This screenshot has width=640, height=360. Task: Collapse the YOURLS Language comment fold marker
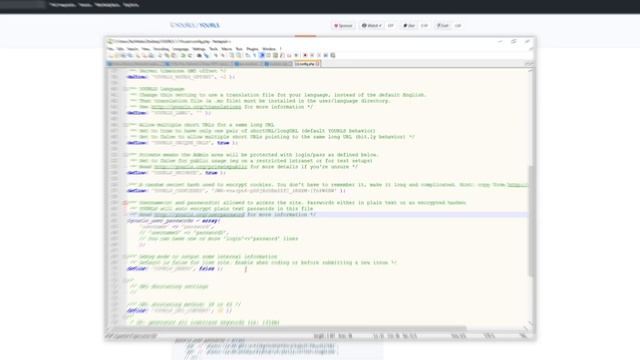click(x=125, y=89)
